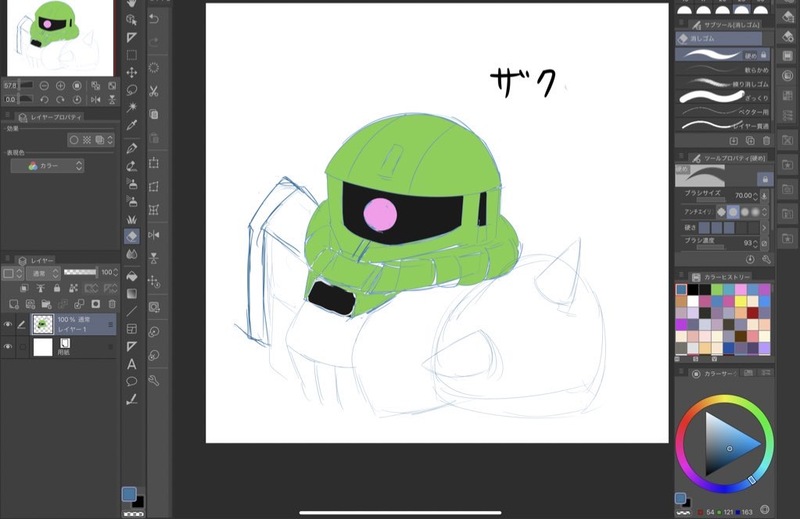Select the Lasso selection tool
Image resolution: width=800 pixels, height=519 pixels.
(x=132, y=90)
